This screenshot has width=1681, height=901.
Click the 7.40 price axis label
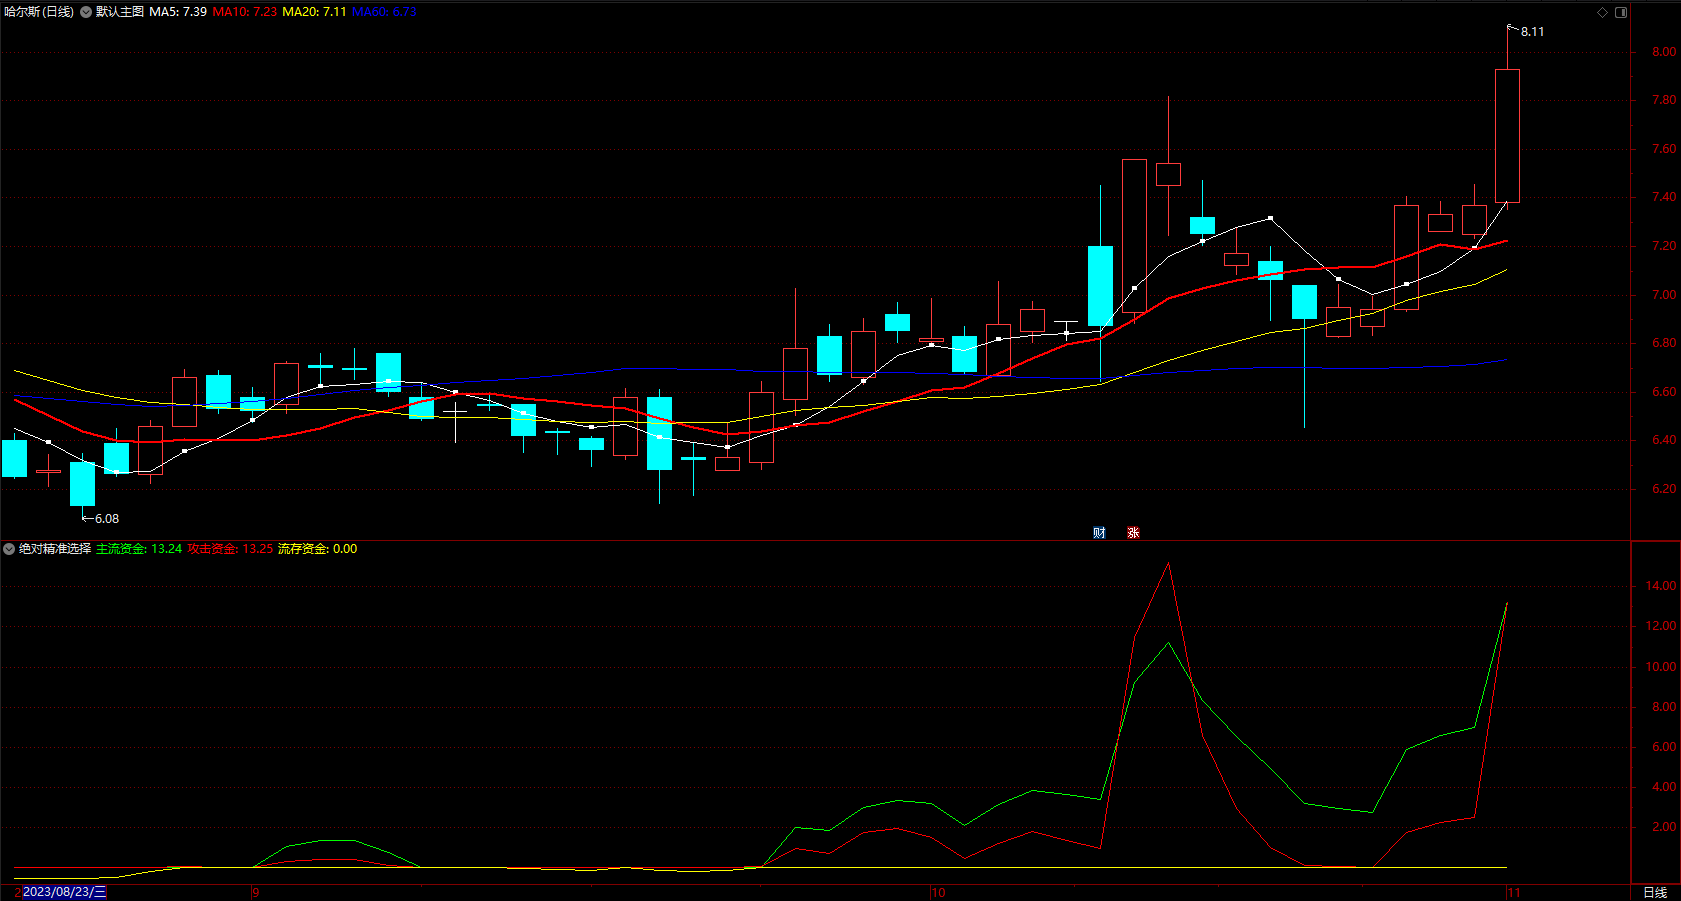(1664, 197)
